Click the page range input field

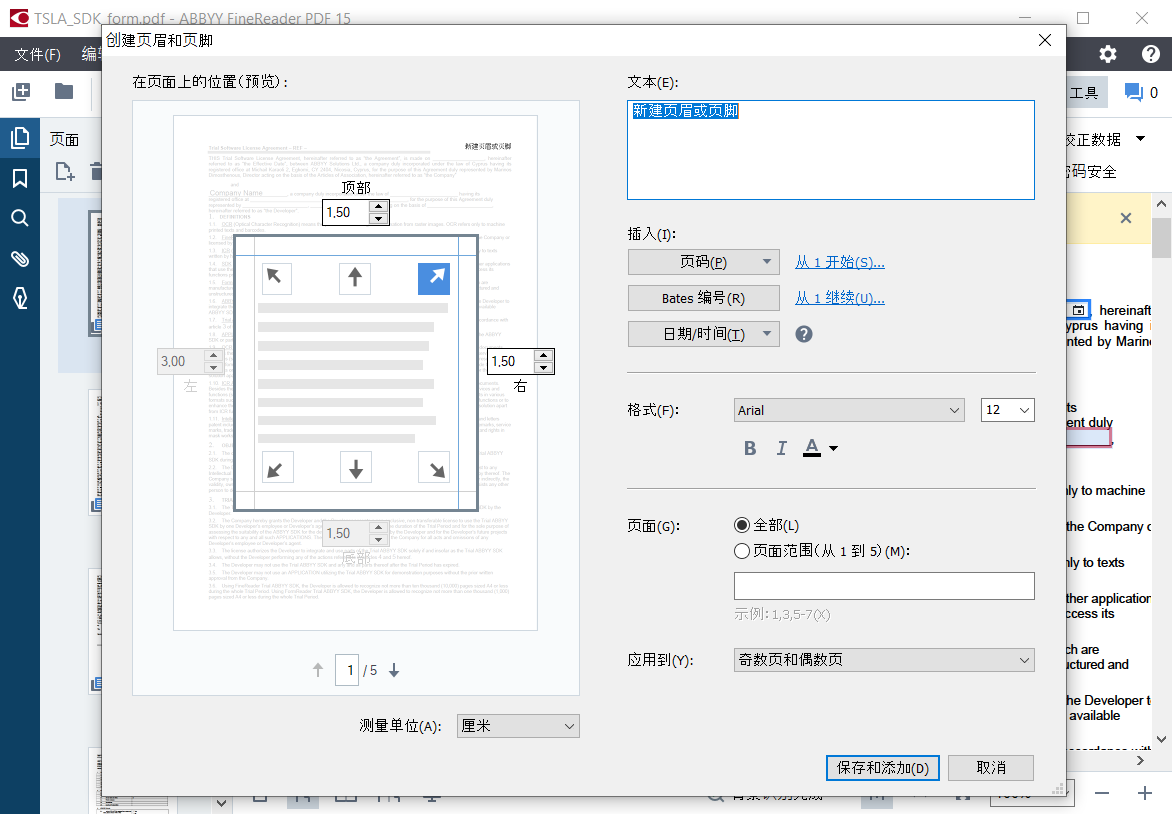click(884, 586)
